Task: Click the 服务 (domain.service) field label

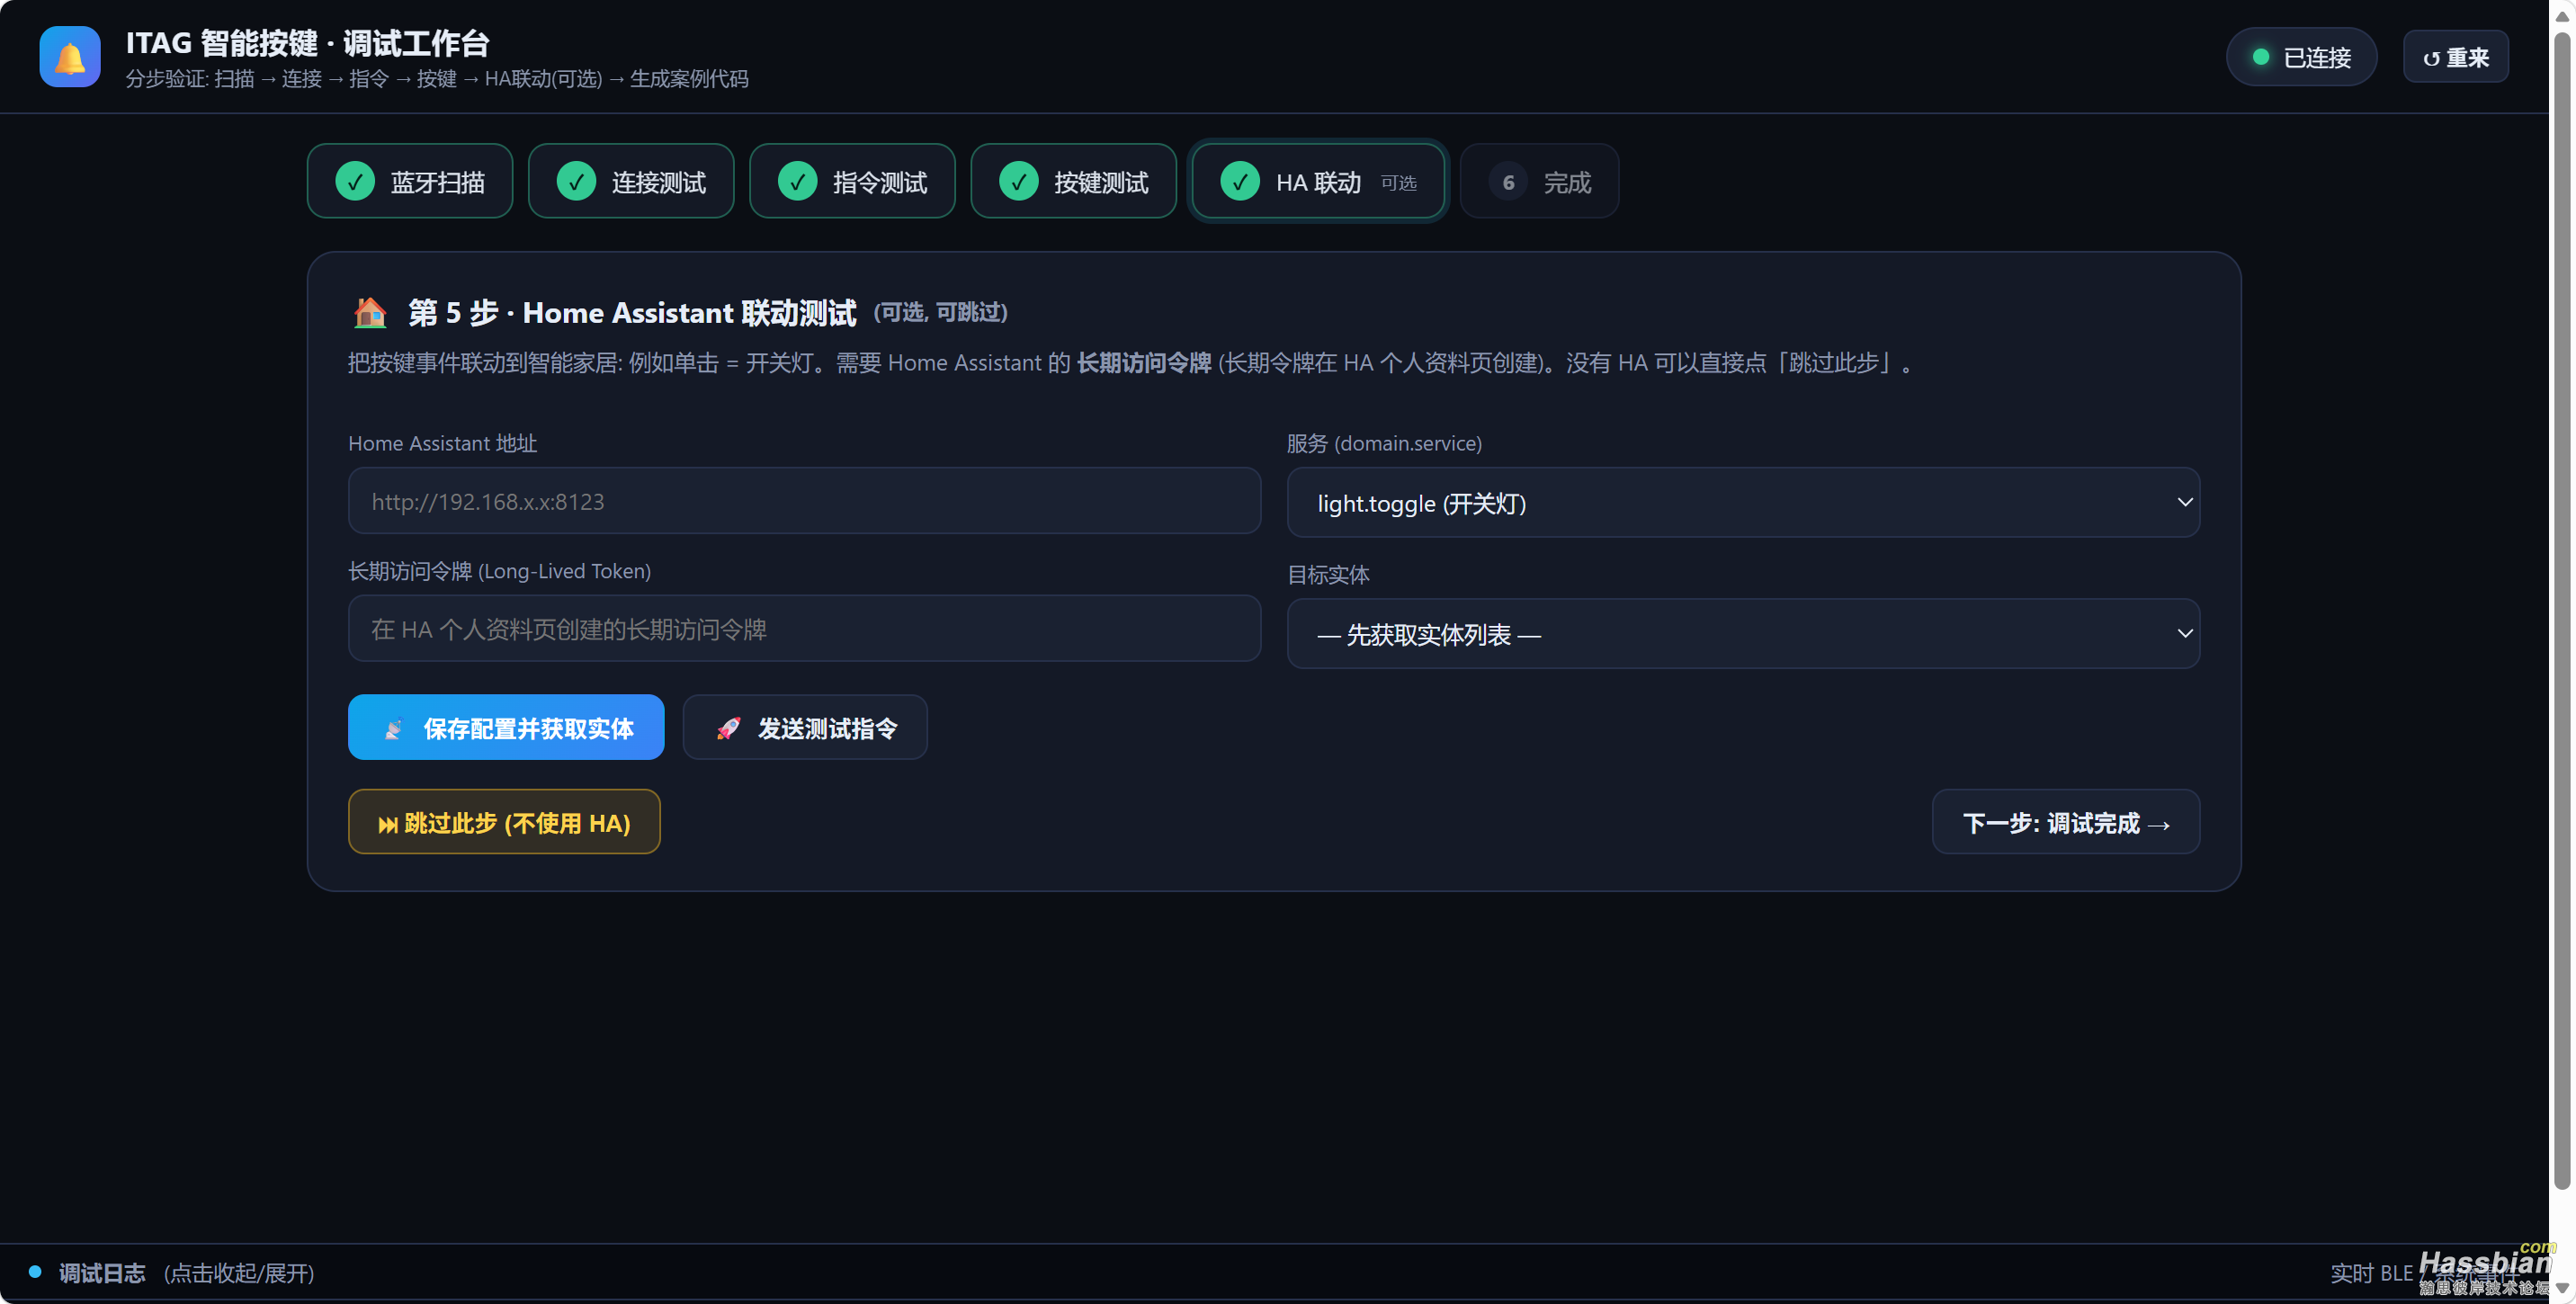Action: point(1384,443)
